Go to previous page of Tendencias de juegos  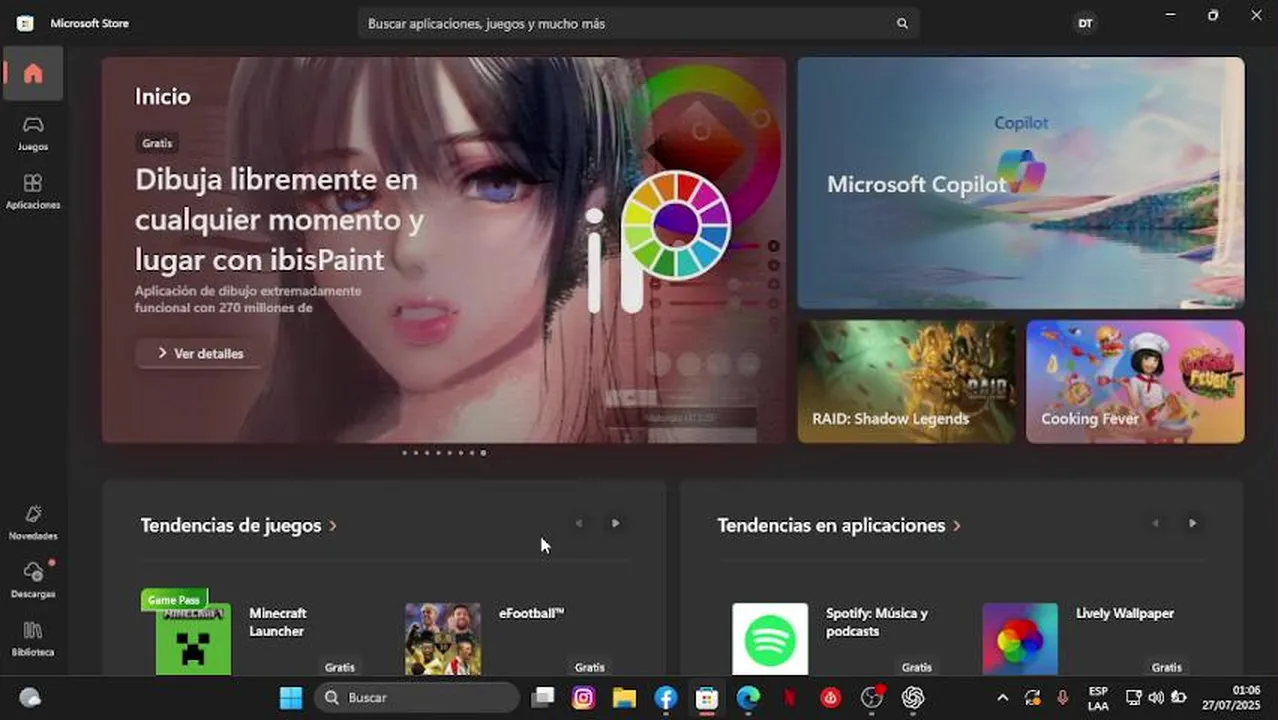pyautogui.click(x=578, y=523)
